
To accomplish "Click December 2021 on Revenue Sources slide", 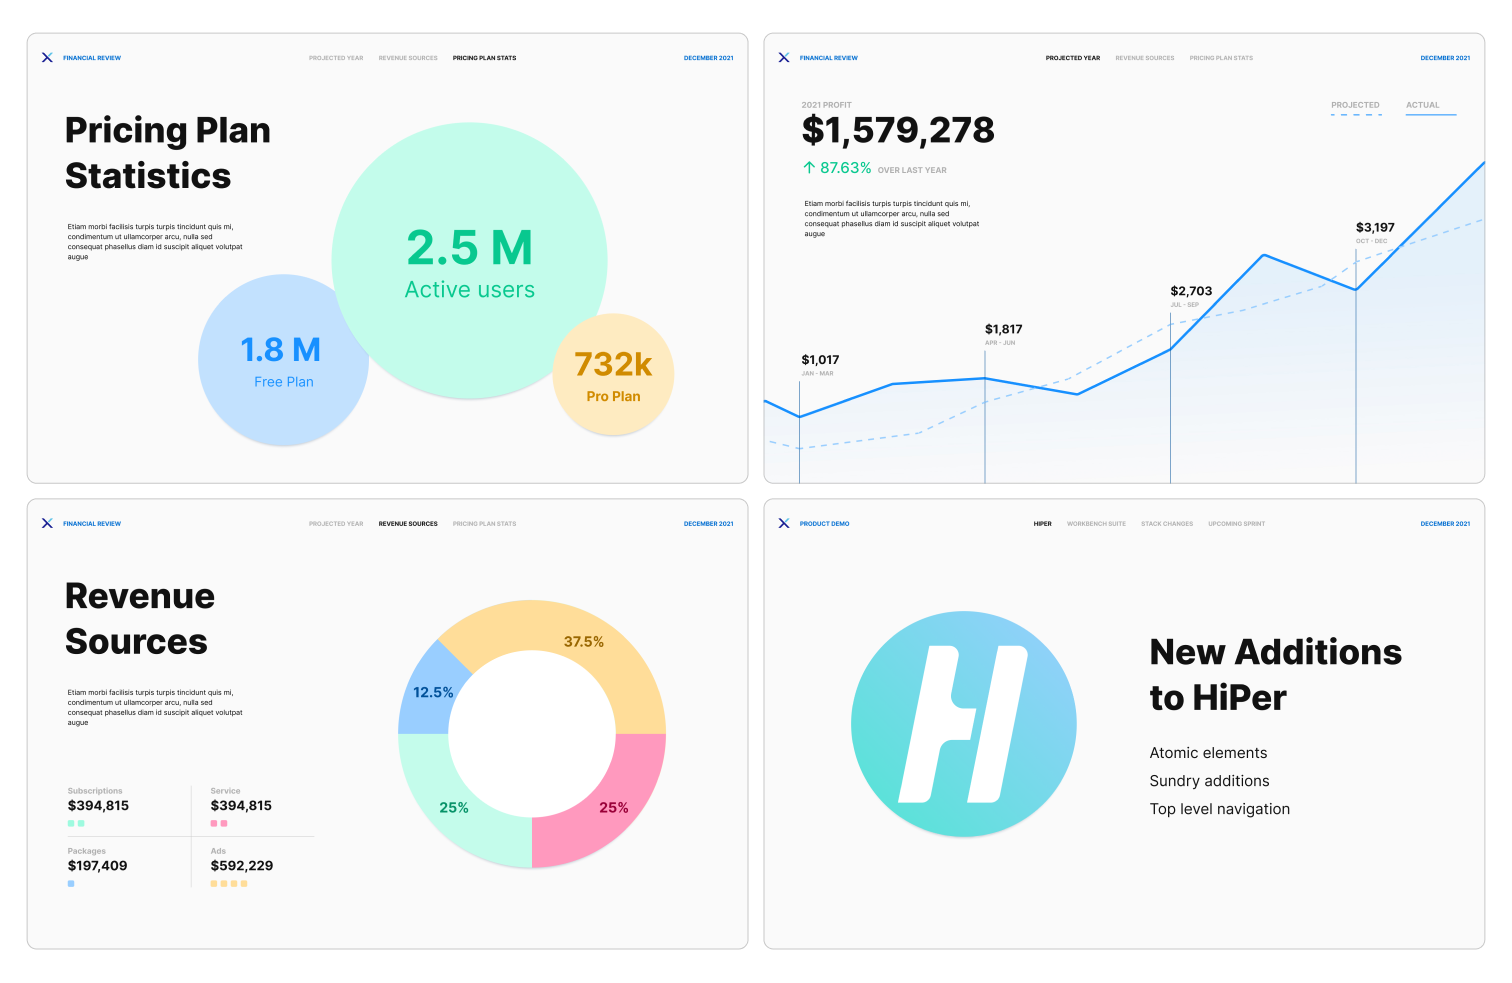I will 709,524.
